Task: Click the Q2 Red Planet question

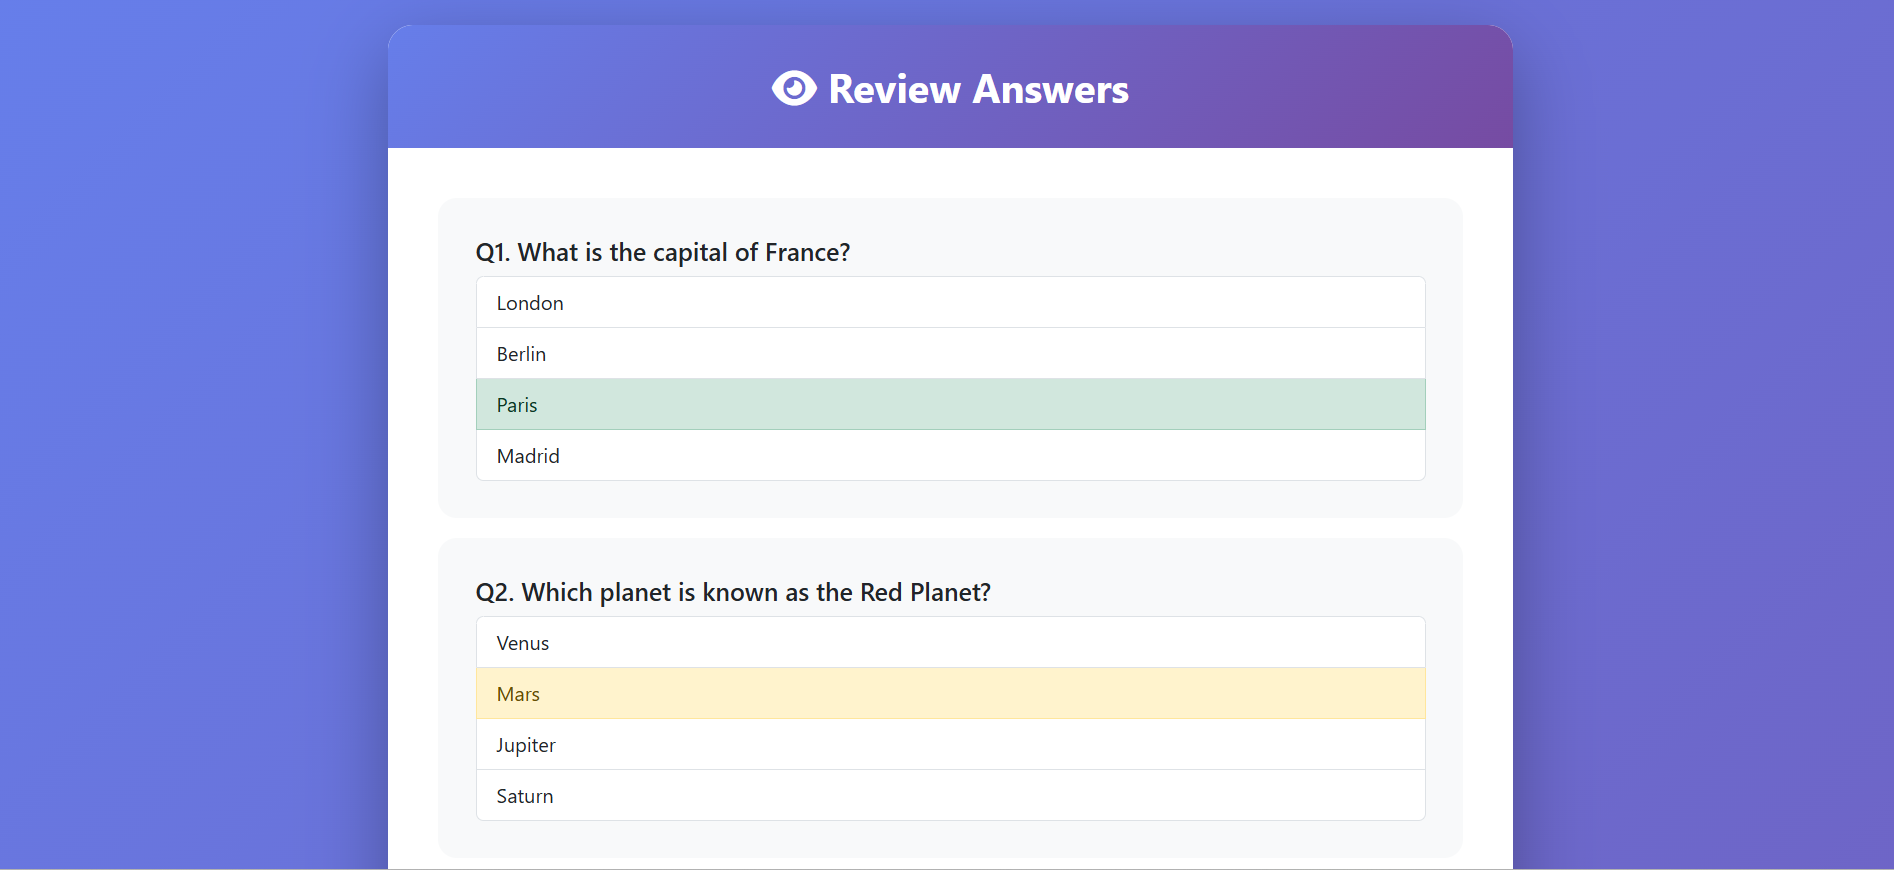Action: point(733,592)
